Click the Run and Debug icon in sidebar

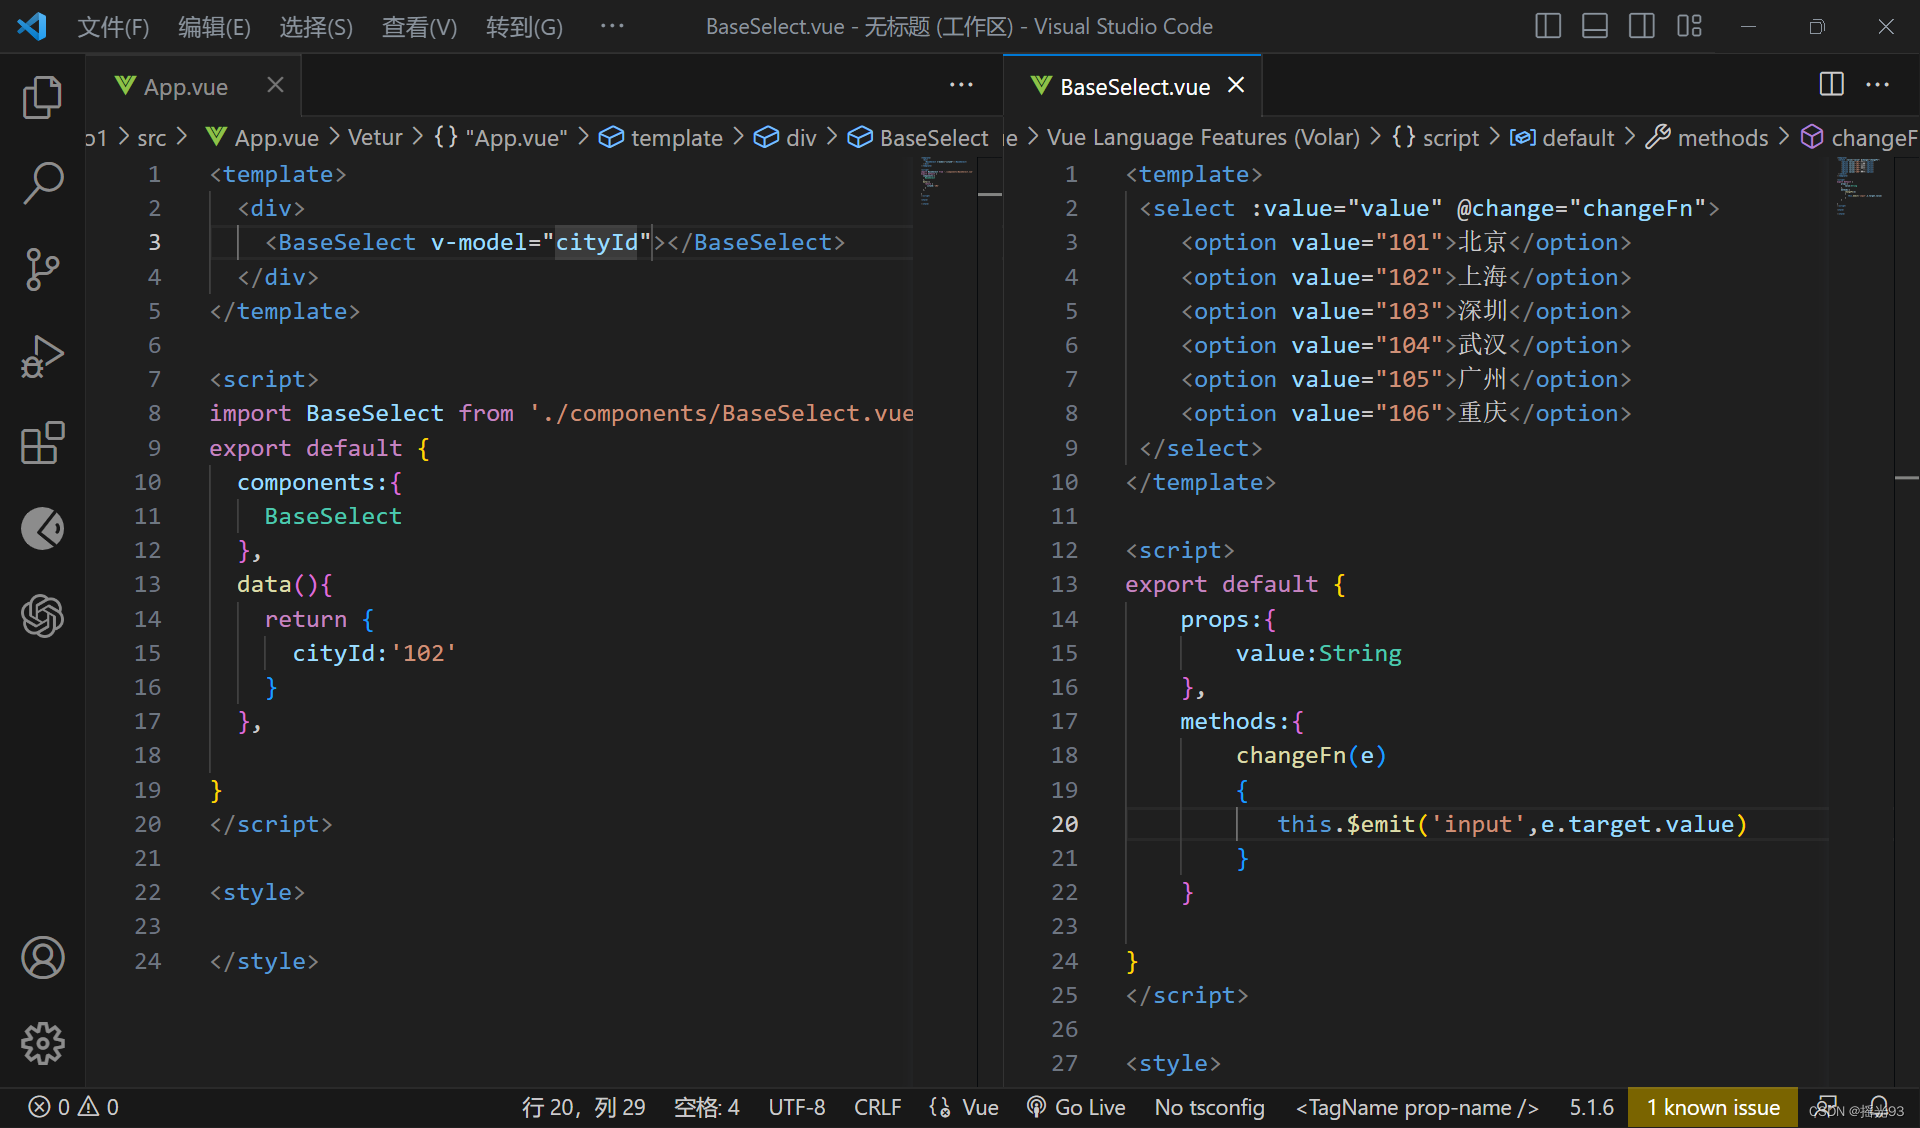[x=39, y=357]
